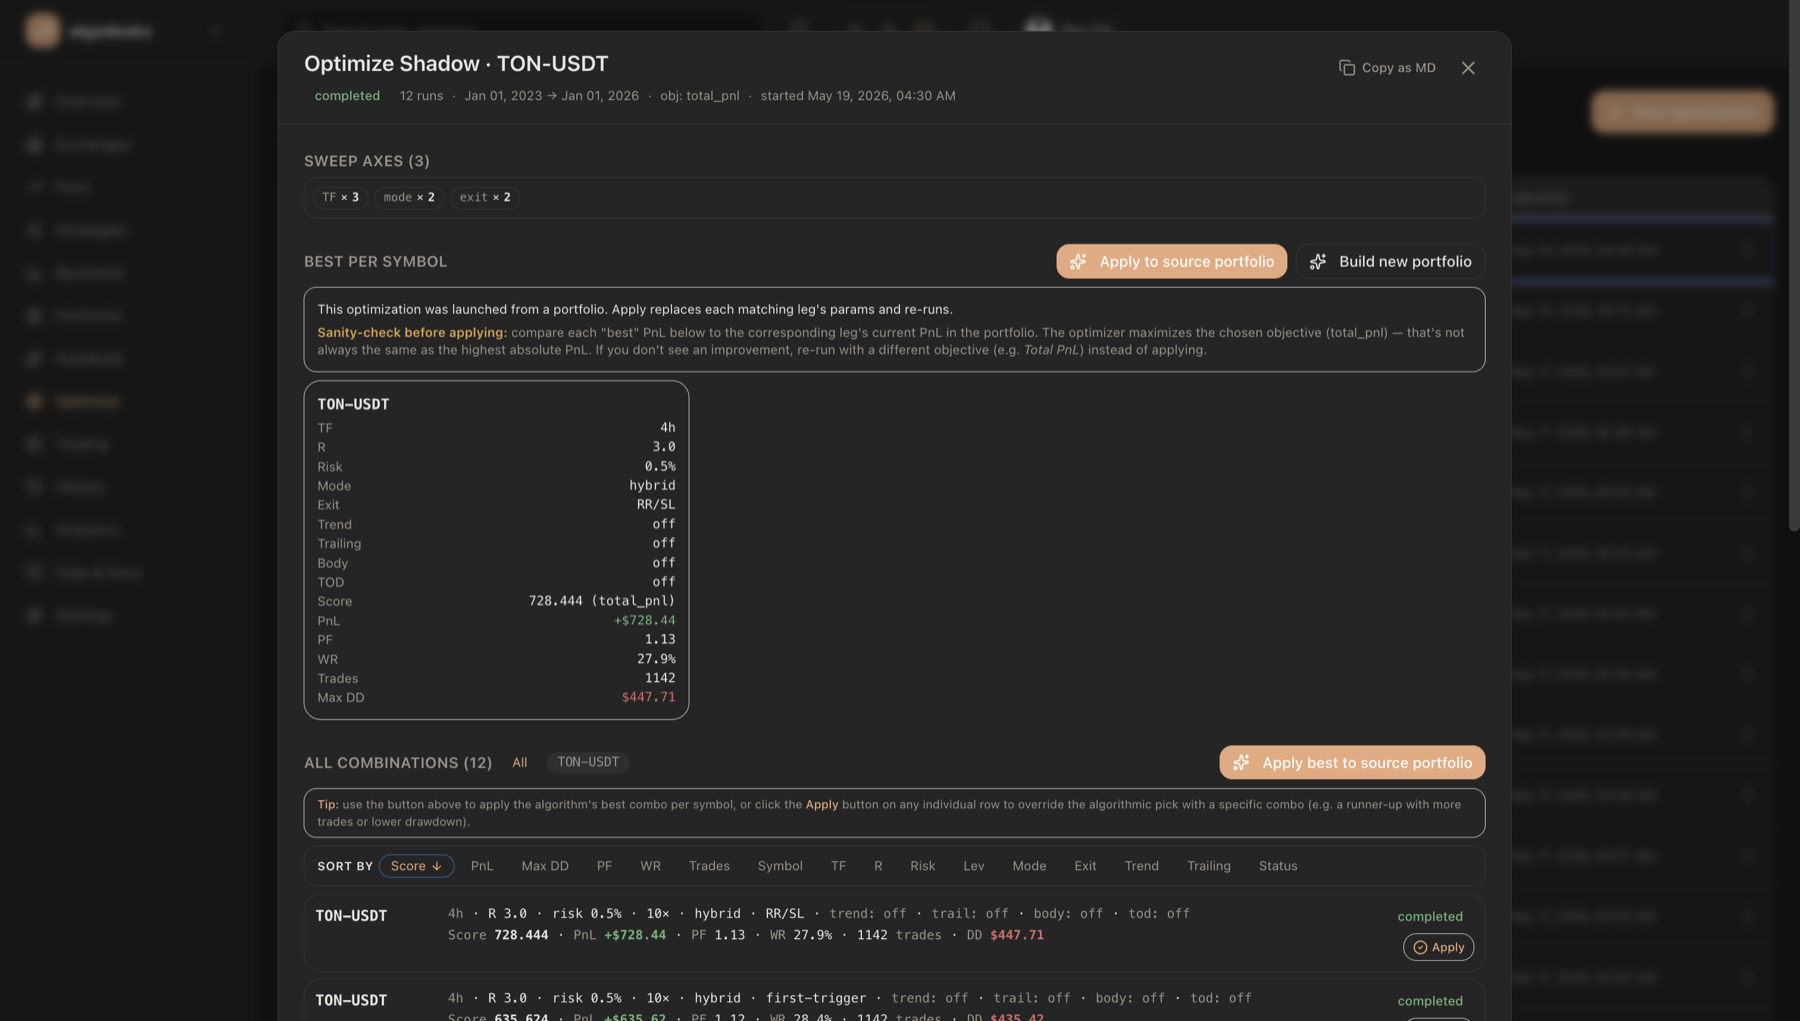
Task: Sort combinations by Risk
Action: [923, 866]
